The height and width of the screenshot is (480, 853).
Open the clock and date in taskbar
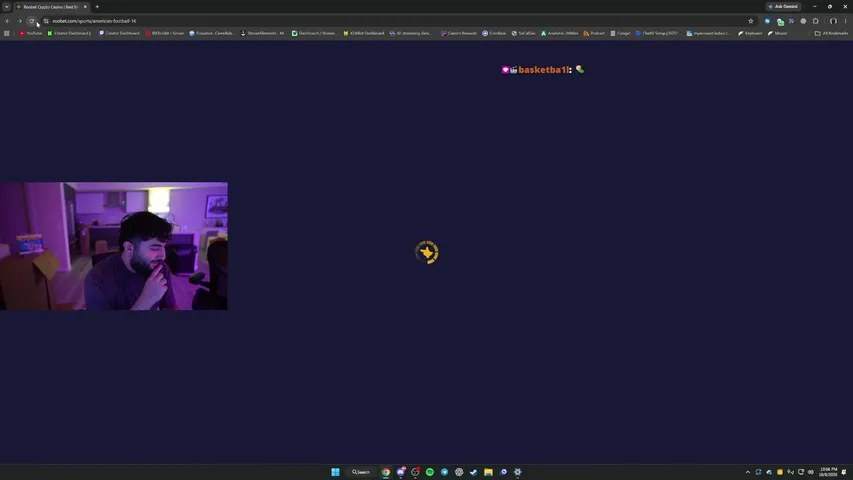(x=829, y=472)
